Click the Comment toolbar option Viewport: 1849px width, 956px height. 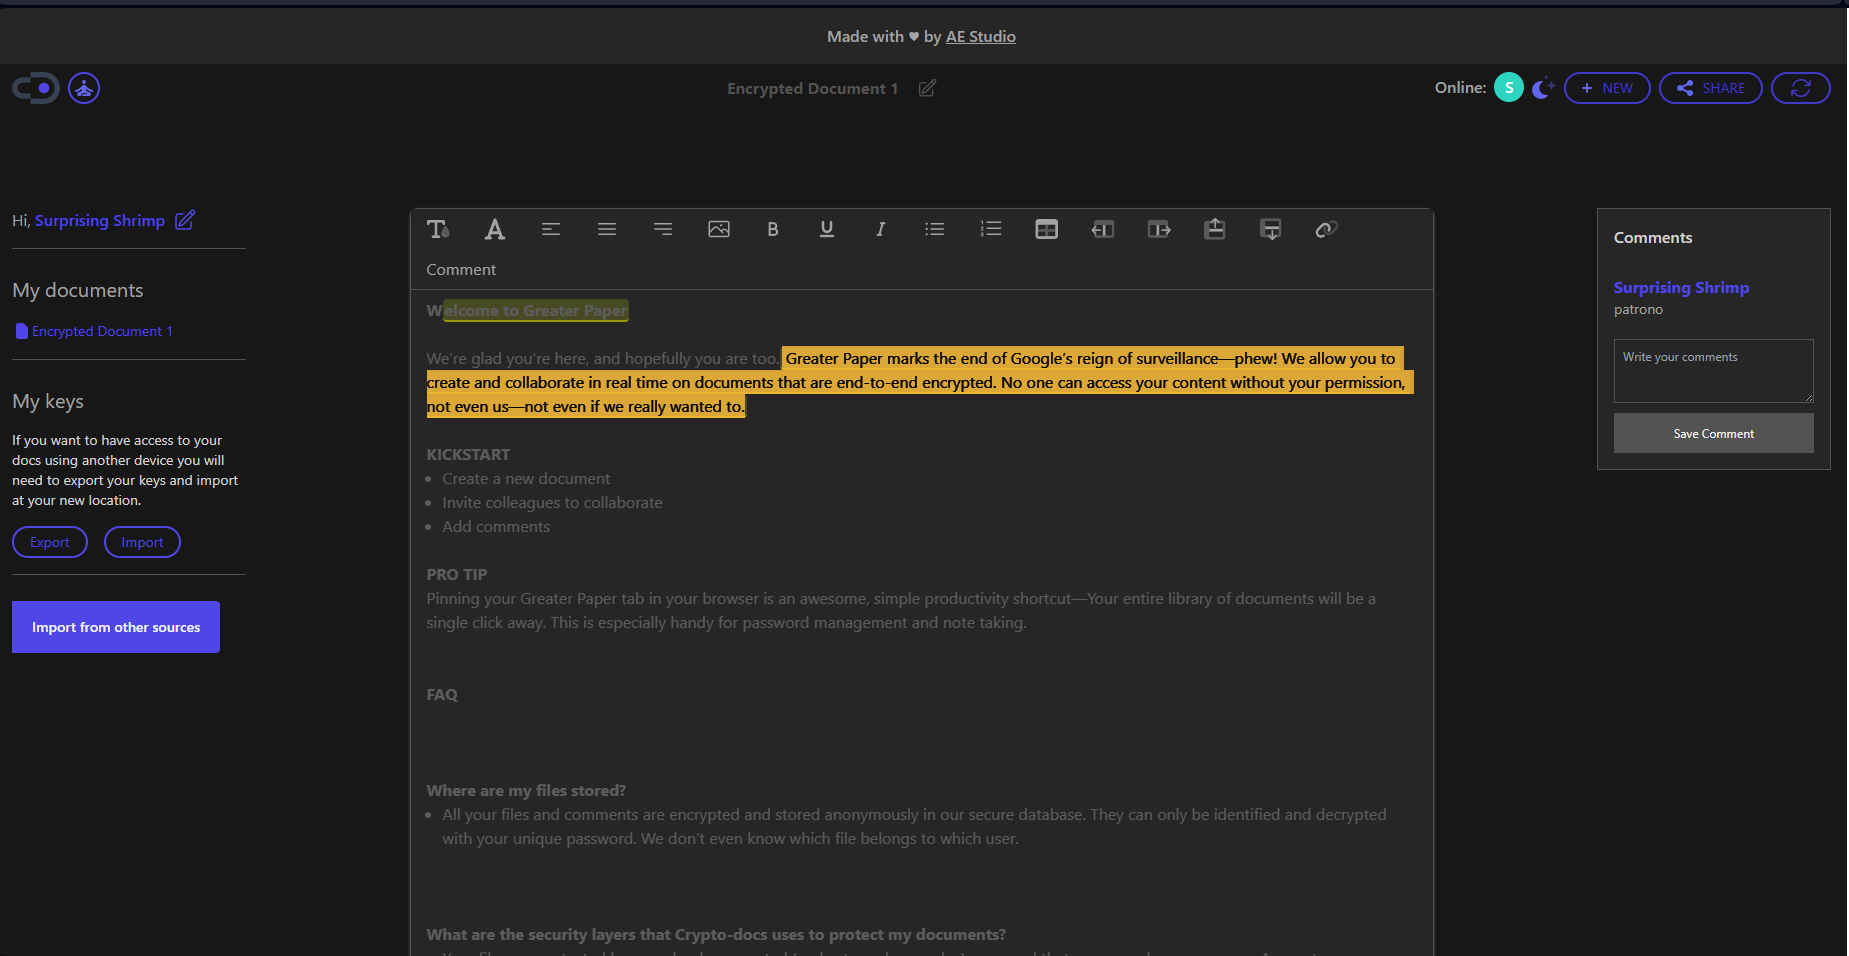tap(461, 270)
